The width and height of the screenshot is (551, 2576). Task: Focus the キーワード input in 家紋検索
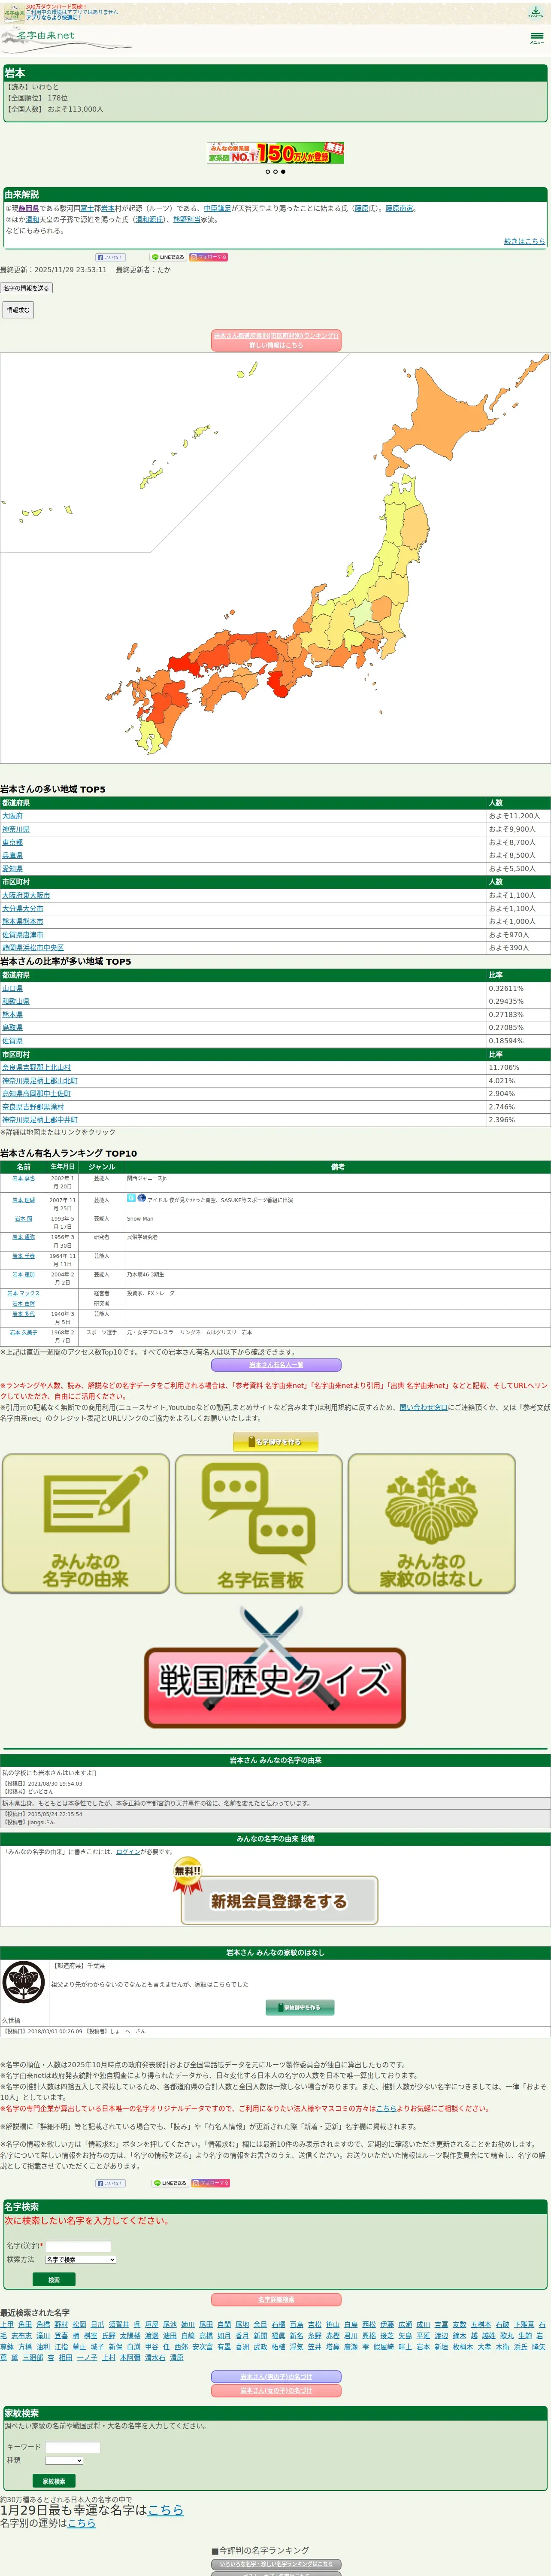coord(72,2447)
